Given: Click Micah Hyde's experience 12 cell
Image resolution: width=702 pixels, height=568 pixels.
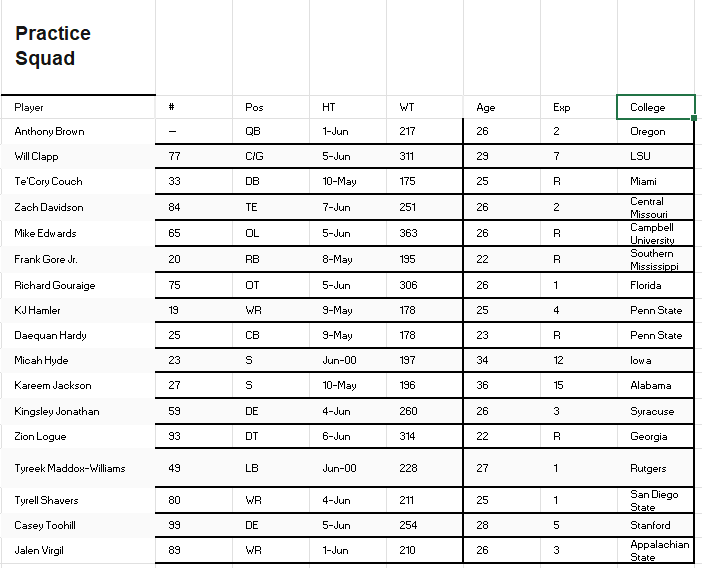Looking at the screenshot, I should [579, 360].
